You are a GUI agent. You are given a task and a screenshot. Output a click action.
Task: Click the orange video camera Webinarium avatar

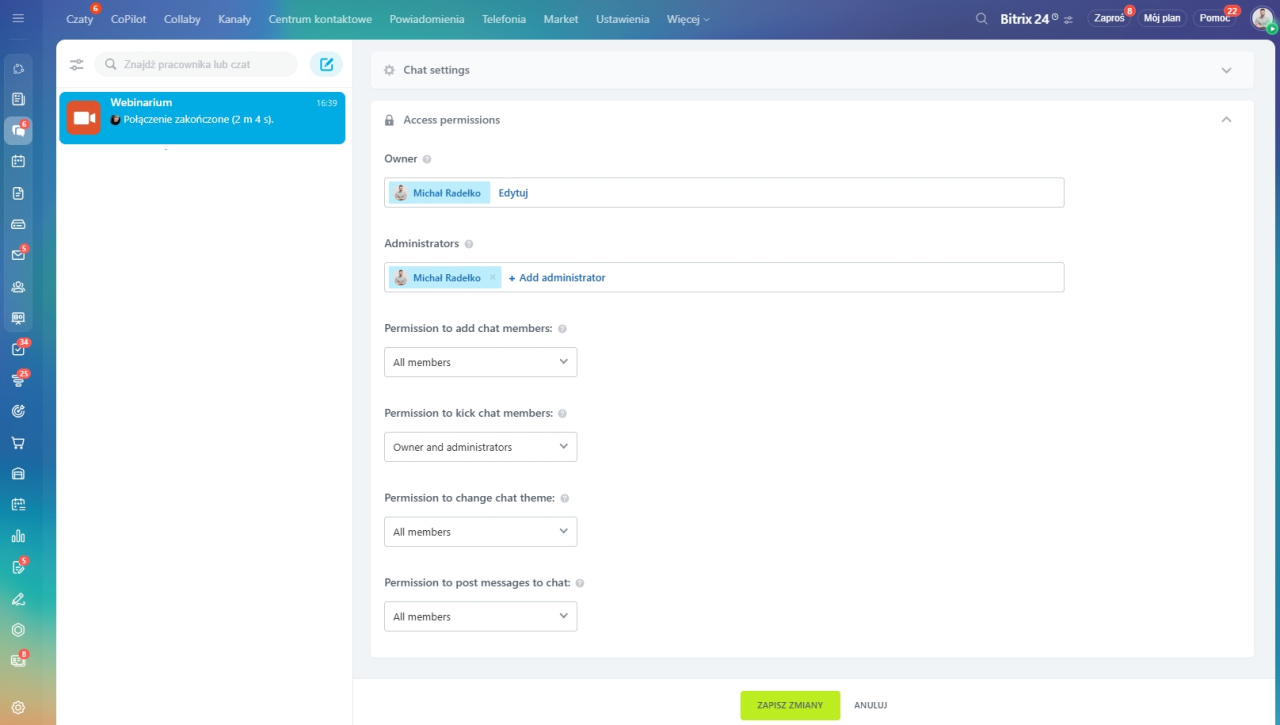click(x=84, y=118)
